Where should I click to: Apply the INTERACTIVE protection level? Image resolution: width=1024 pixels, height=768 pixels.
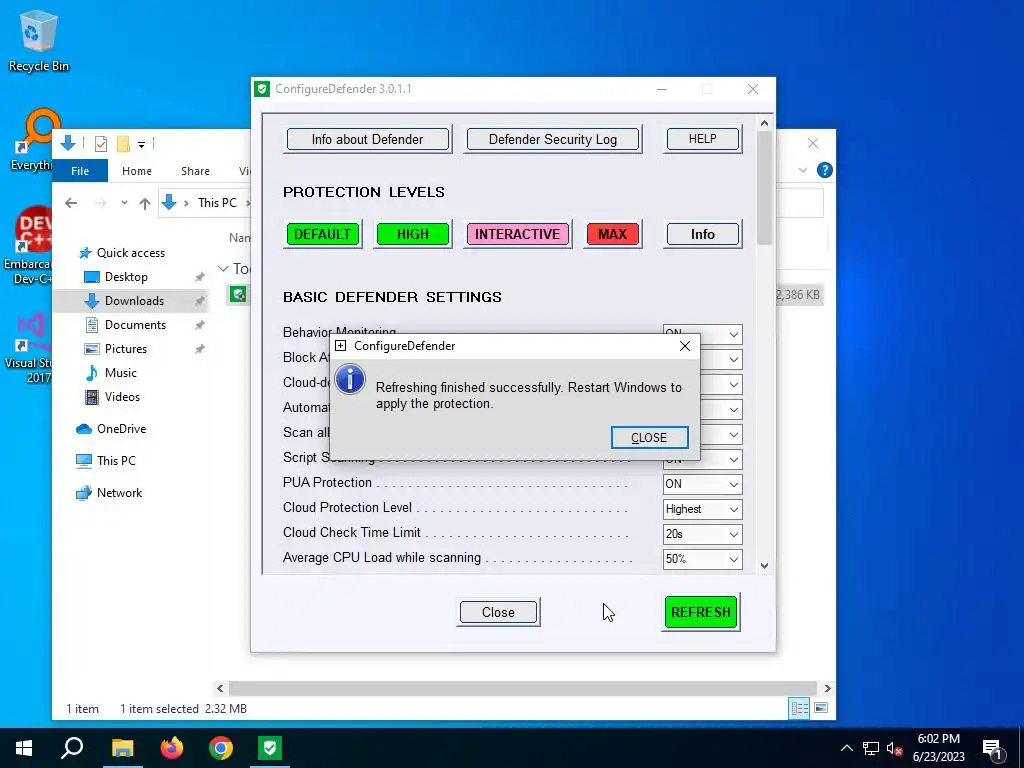coord(517,234)
